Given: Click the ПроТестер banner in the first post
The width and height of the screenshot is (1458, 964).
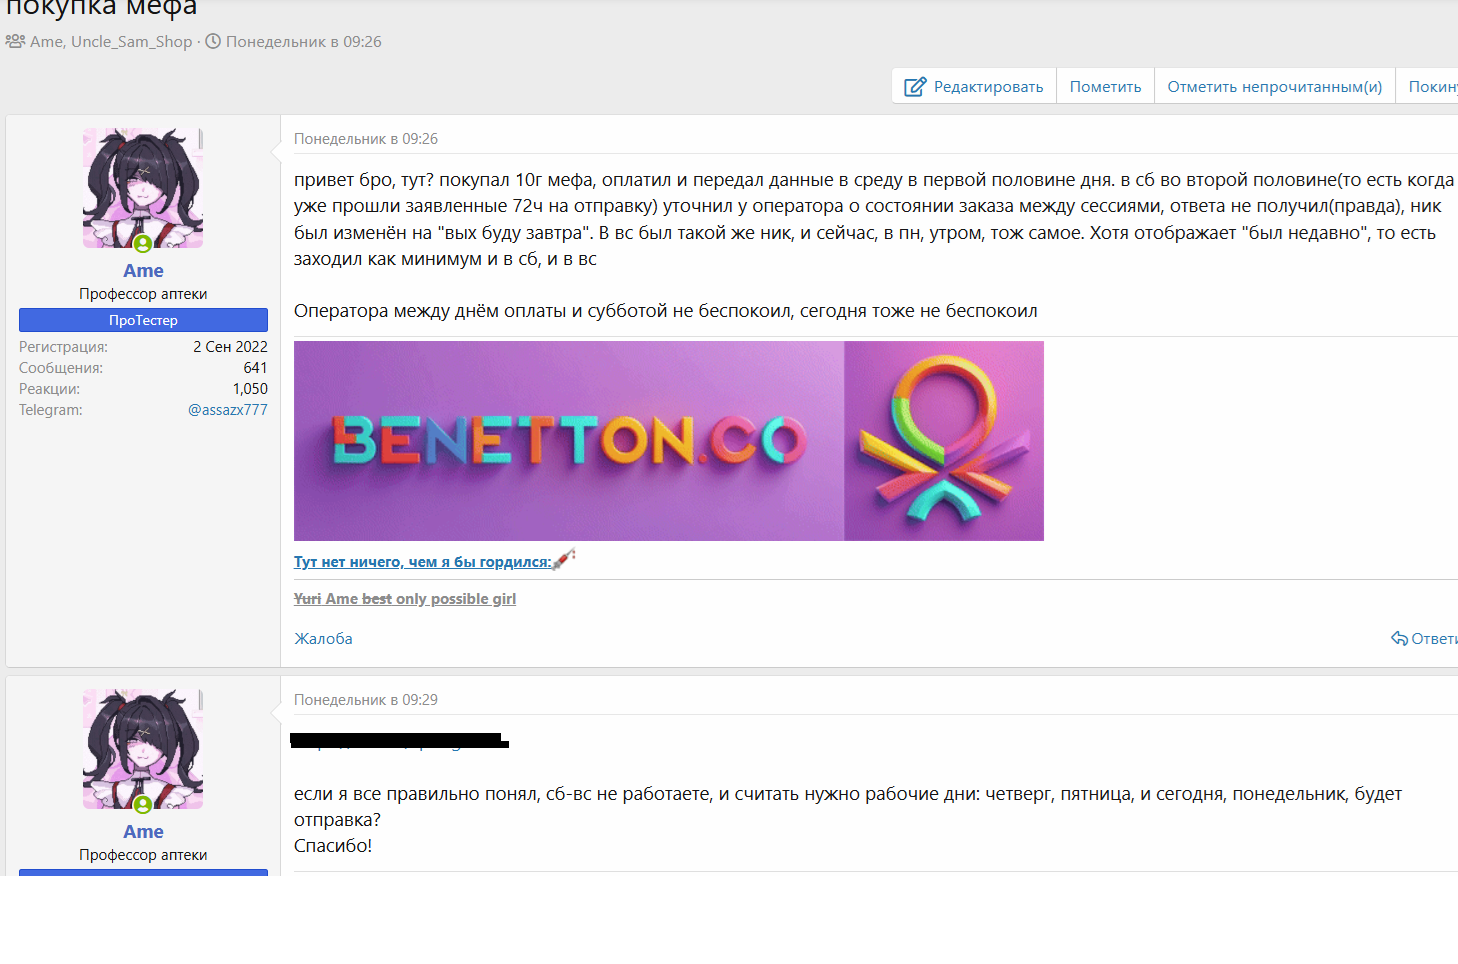Looking at the screenshot, I should coord(143,320).
